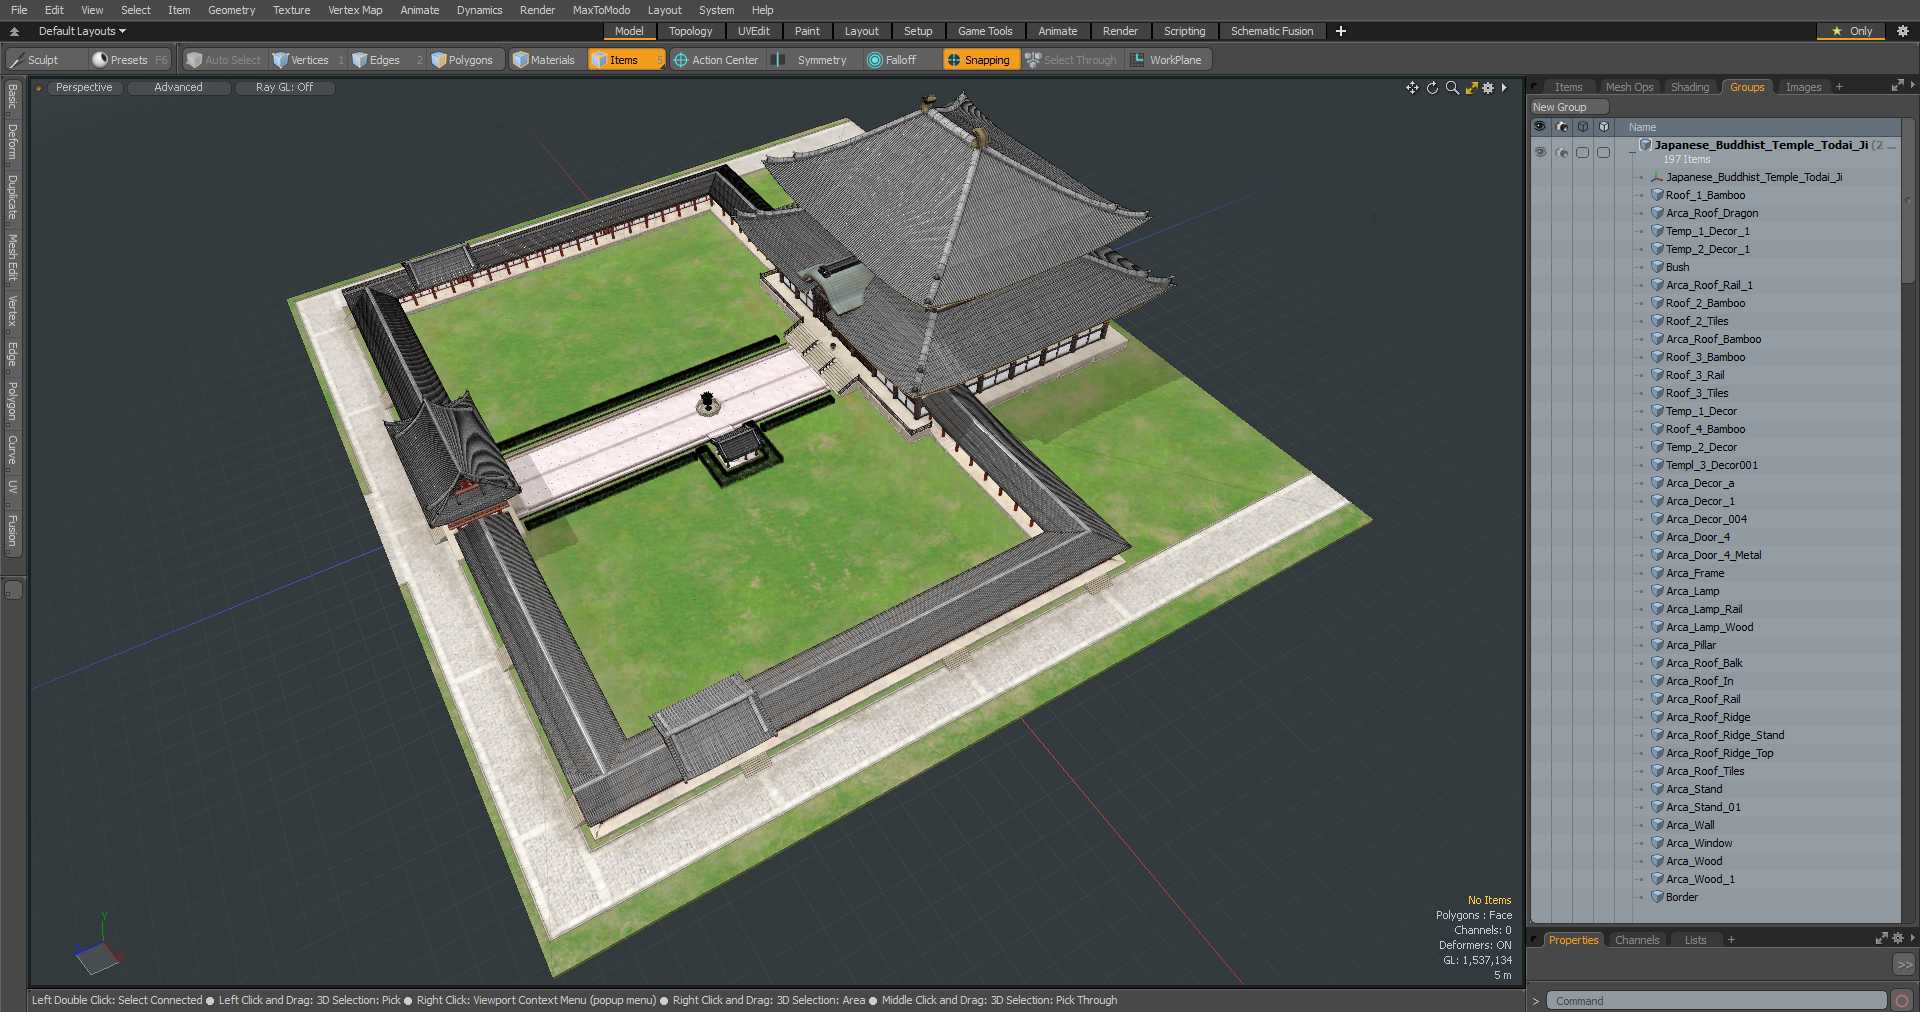Open the Perspective view type dropdown
1920x1012 pixels.
point(84,88)
